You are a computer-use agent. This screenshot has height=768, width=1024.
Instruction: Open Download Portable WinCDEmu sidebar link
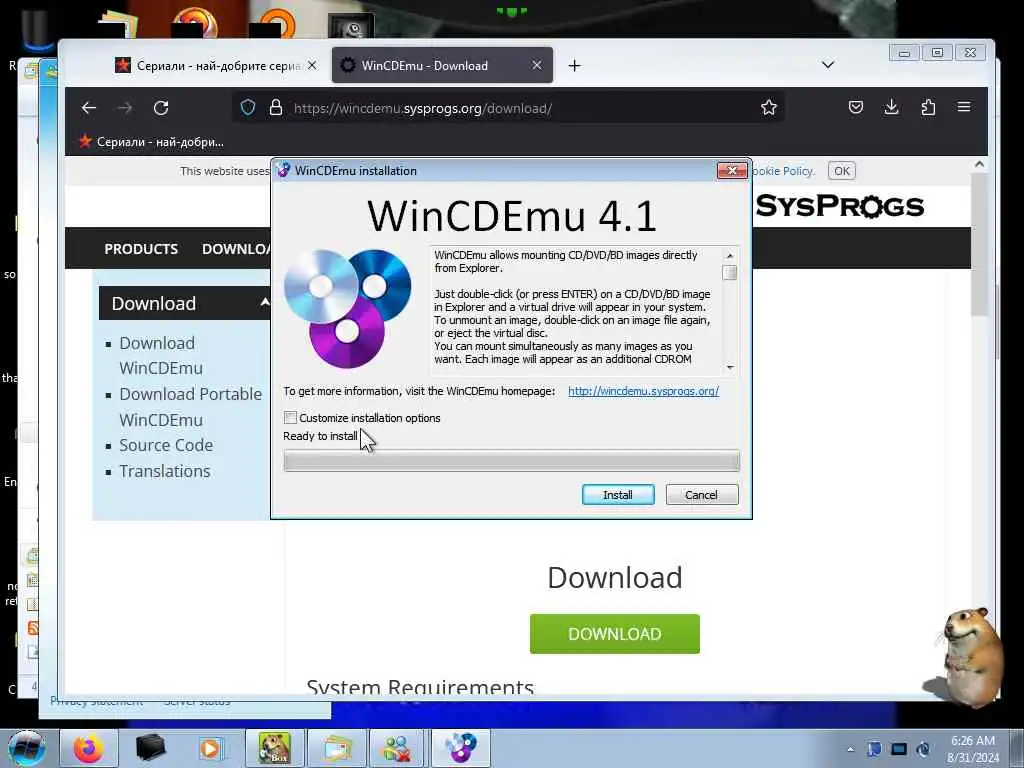pos(190,407)
